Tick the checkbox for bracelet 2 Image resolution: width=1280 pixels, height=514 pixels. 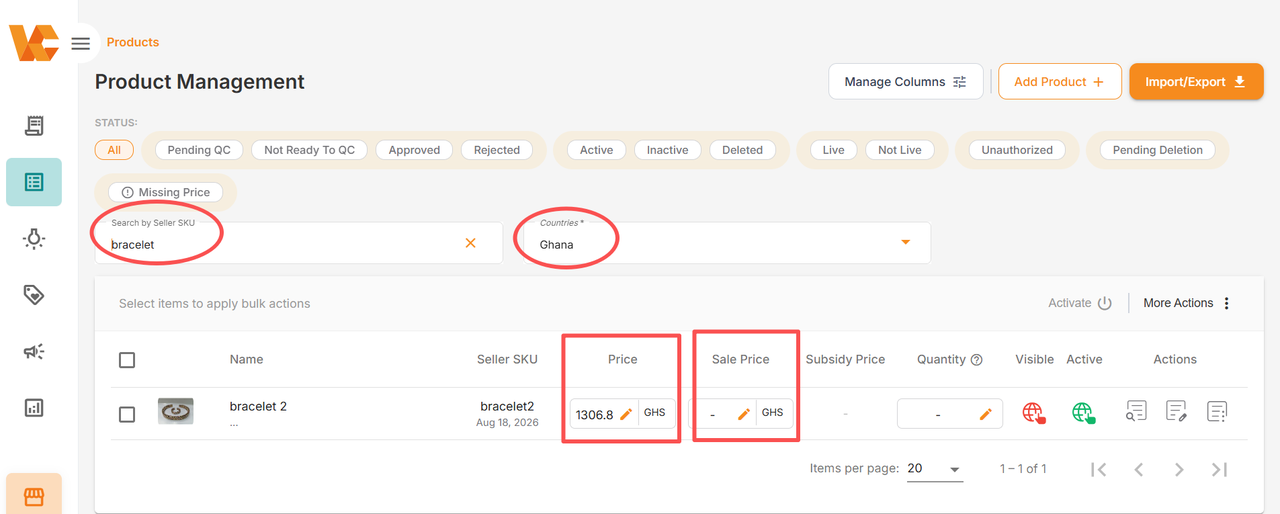127,414
